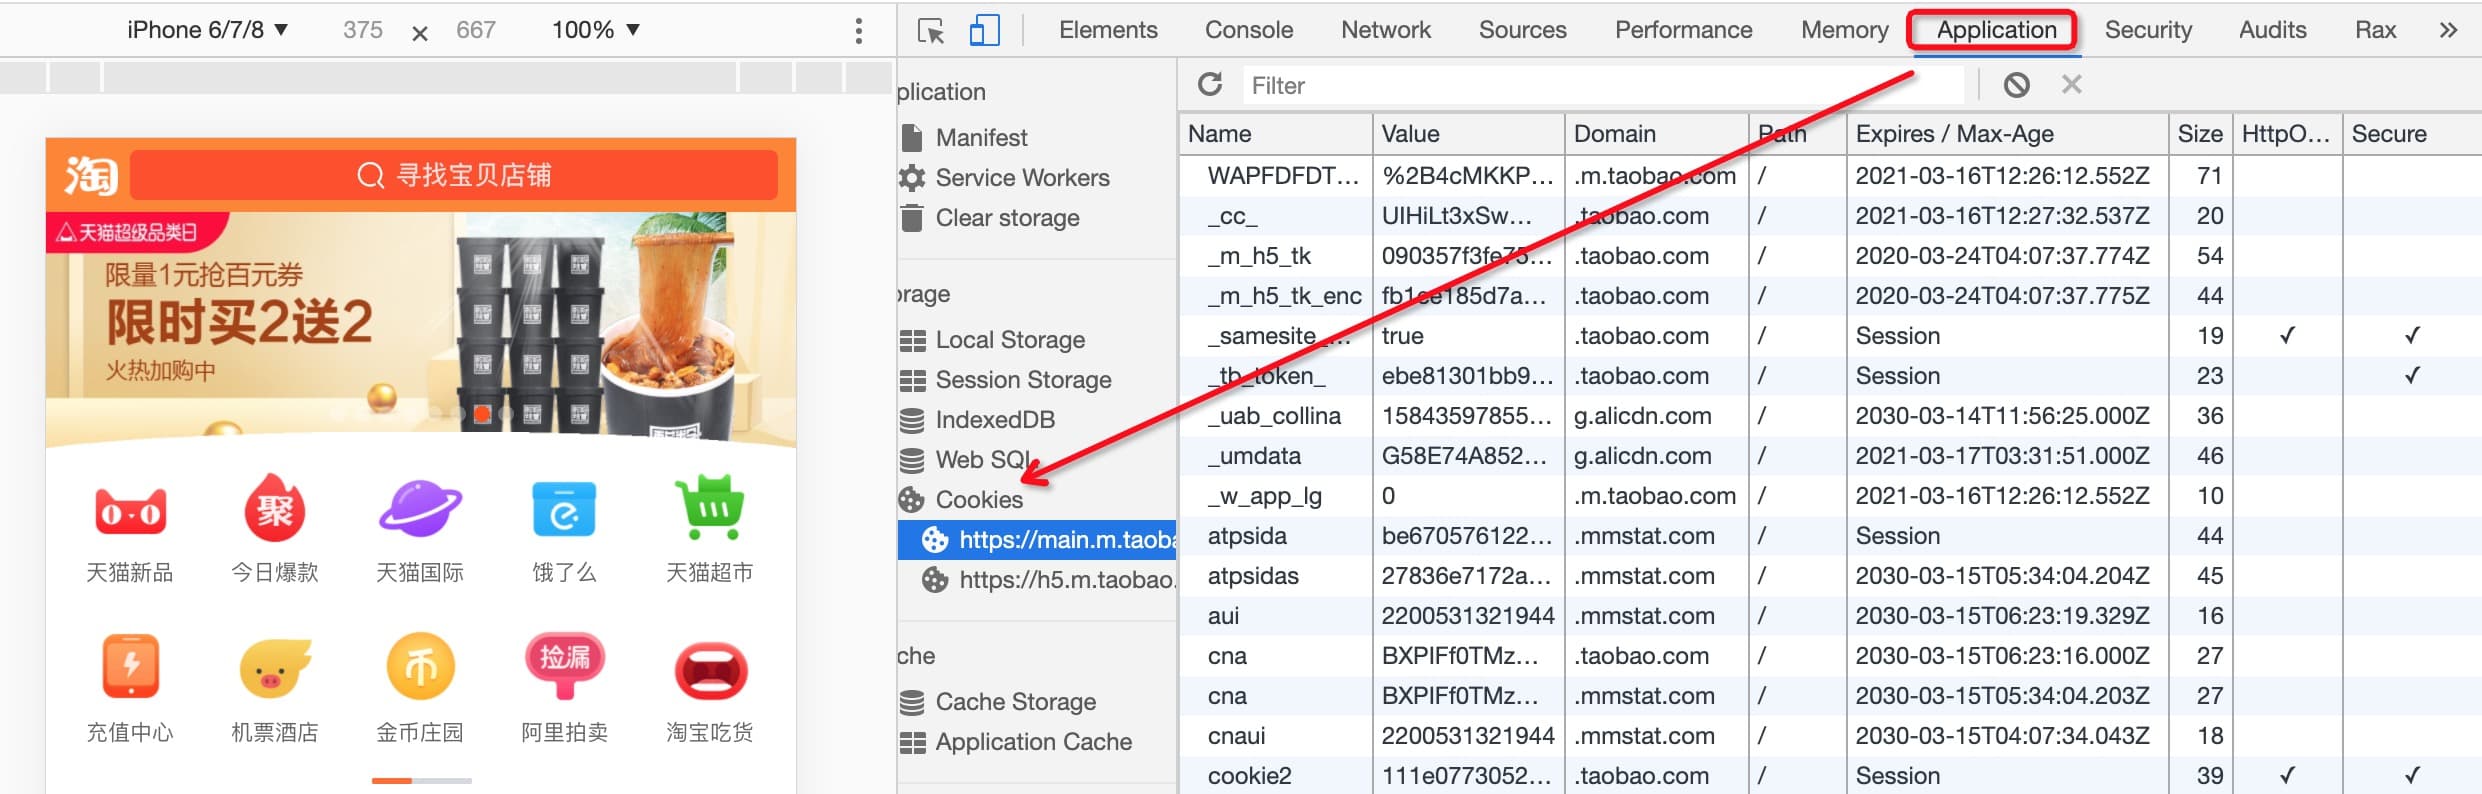The width and height of the screenshot is (2482, 794).
Task: Tap the 充值中心 icon
Action: (x=130, y=667)
